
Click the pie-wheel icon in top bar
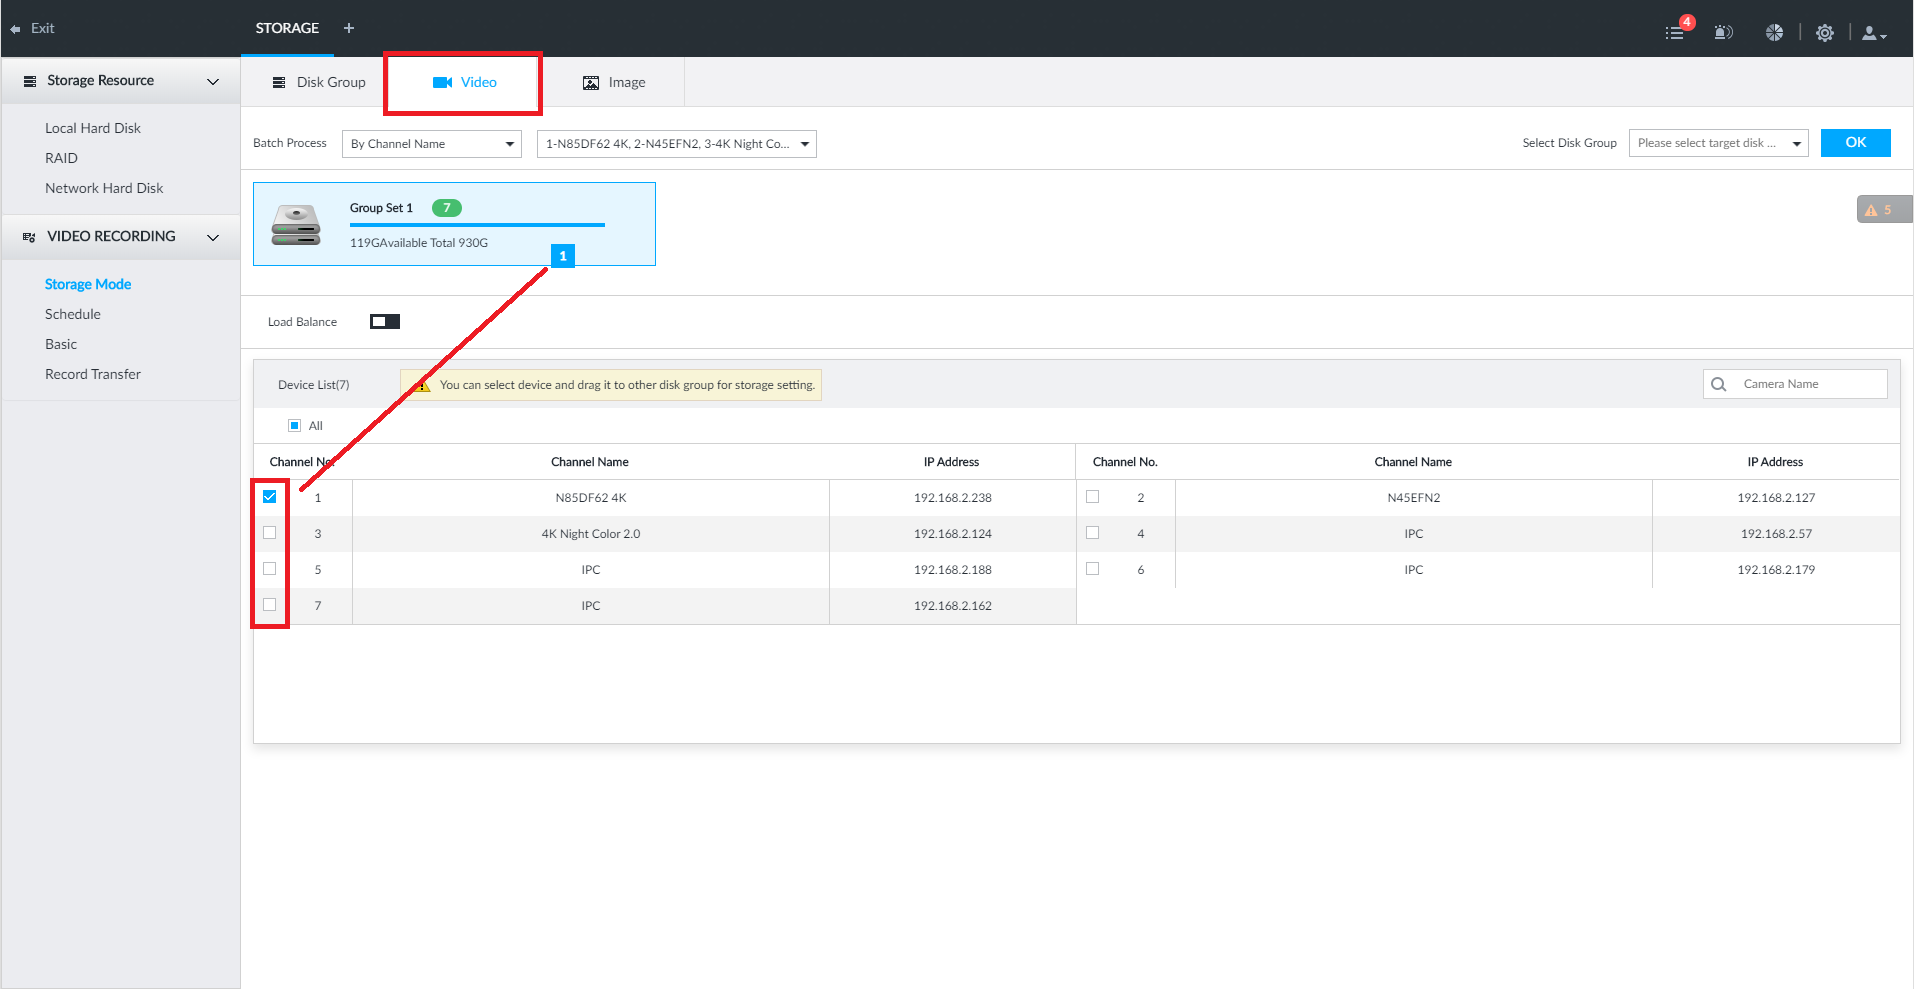(1774, 32)
